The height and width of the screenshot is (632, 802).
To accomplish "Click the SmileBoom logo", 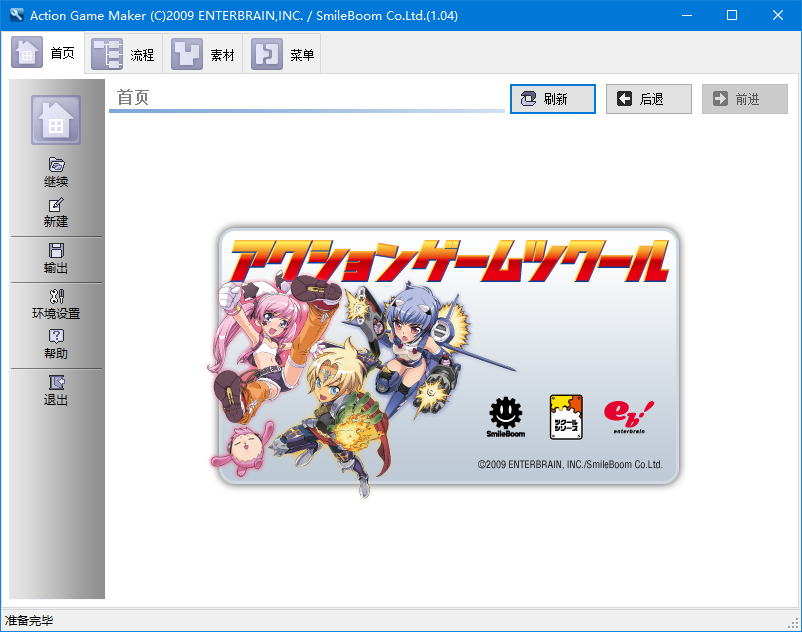I will (505, 417).
